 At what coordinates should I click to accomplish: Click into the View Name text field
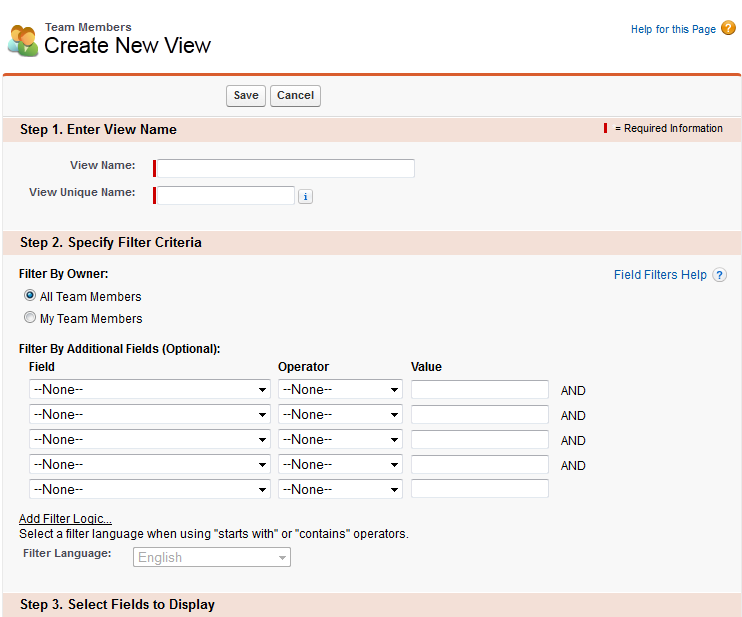(285, 168)
